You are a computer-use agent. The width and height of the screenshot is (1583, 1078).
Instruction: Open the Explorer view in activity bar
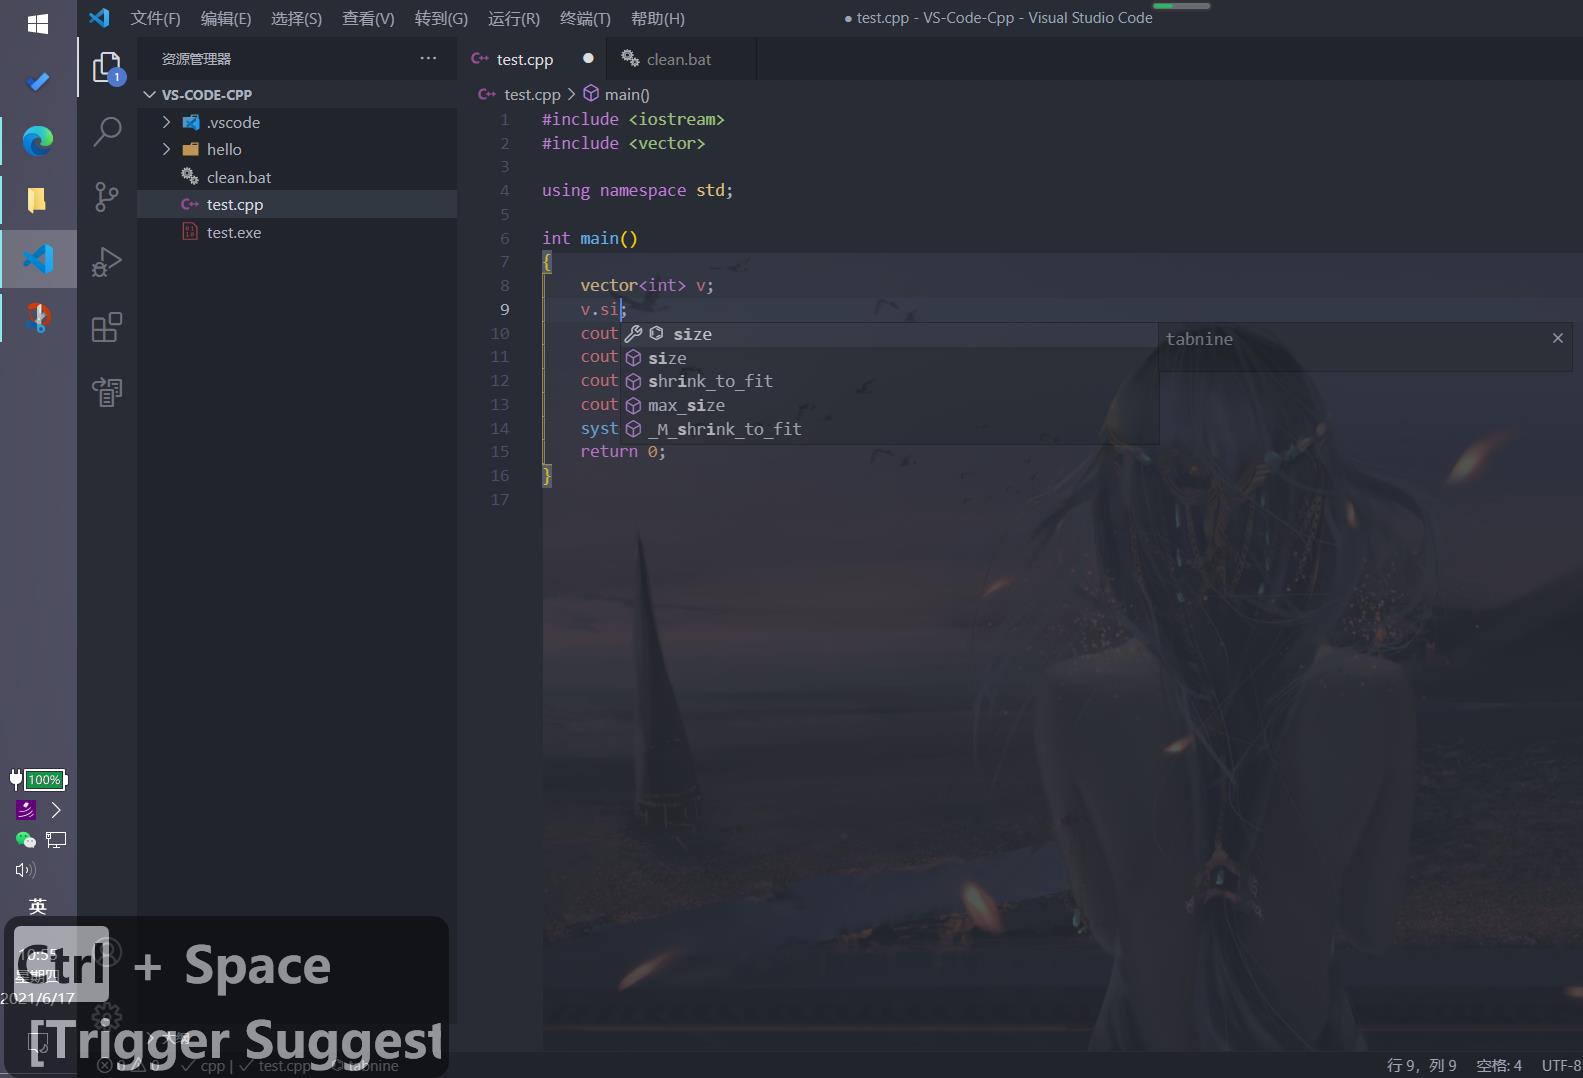click(x=107, y=68)
